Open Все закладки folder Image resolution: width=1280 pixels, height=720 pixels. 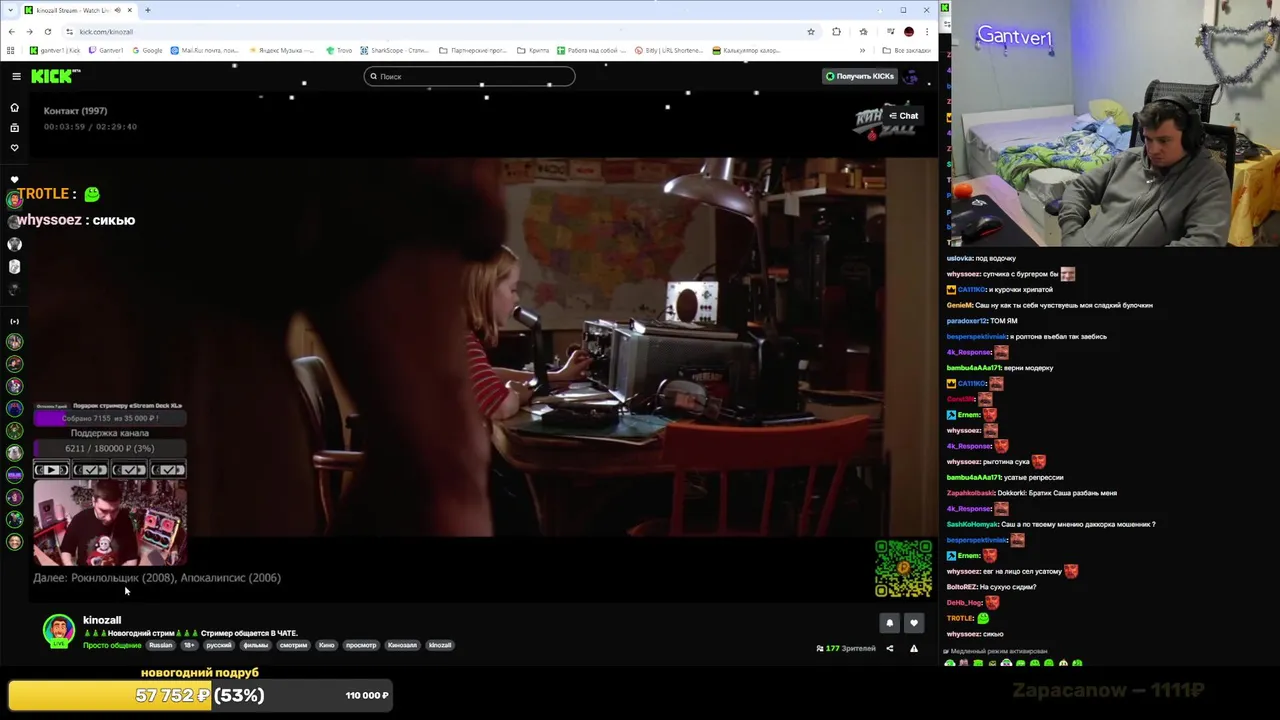(x=907, y=50)
